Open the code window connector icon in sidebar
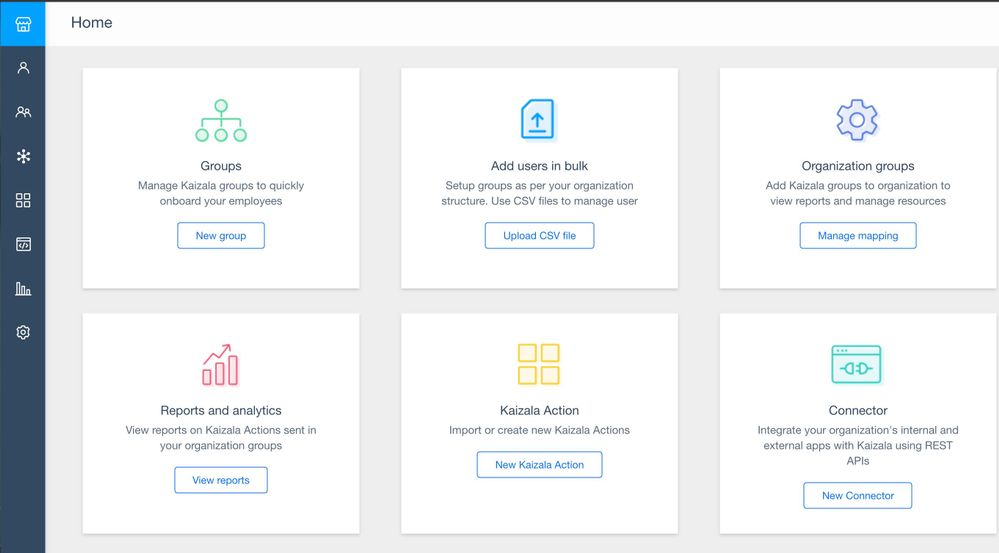Screen dimensions: 999x553 23,245
